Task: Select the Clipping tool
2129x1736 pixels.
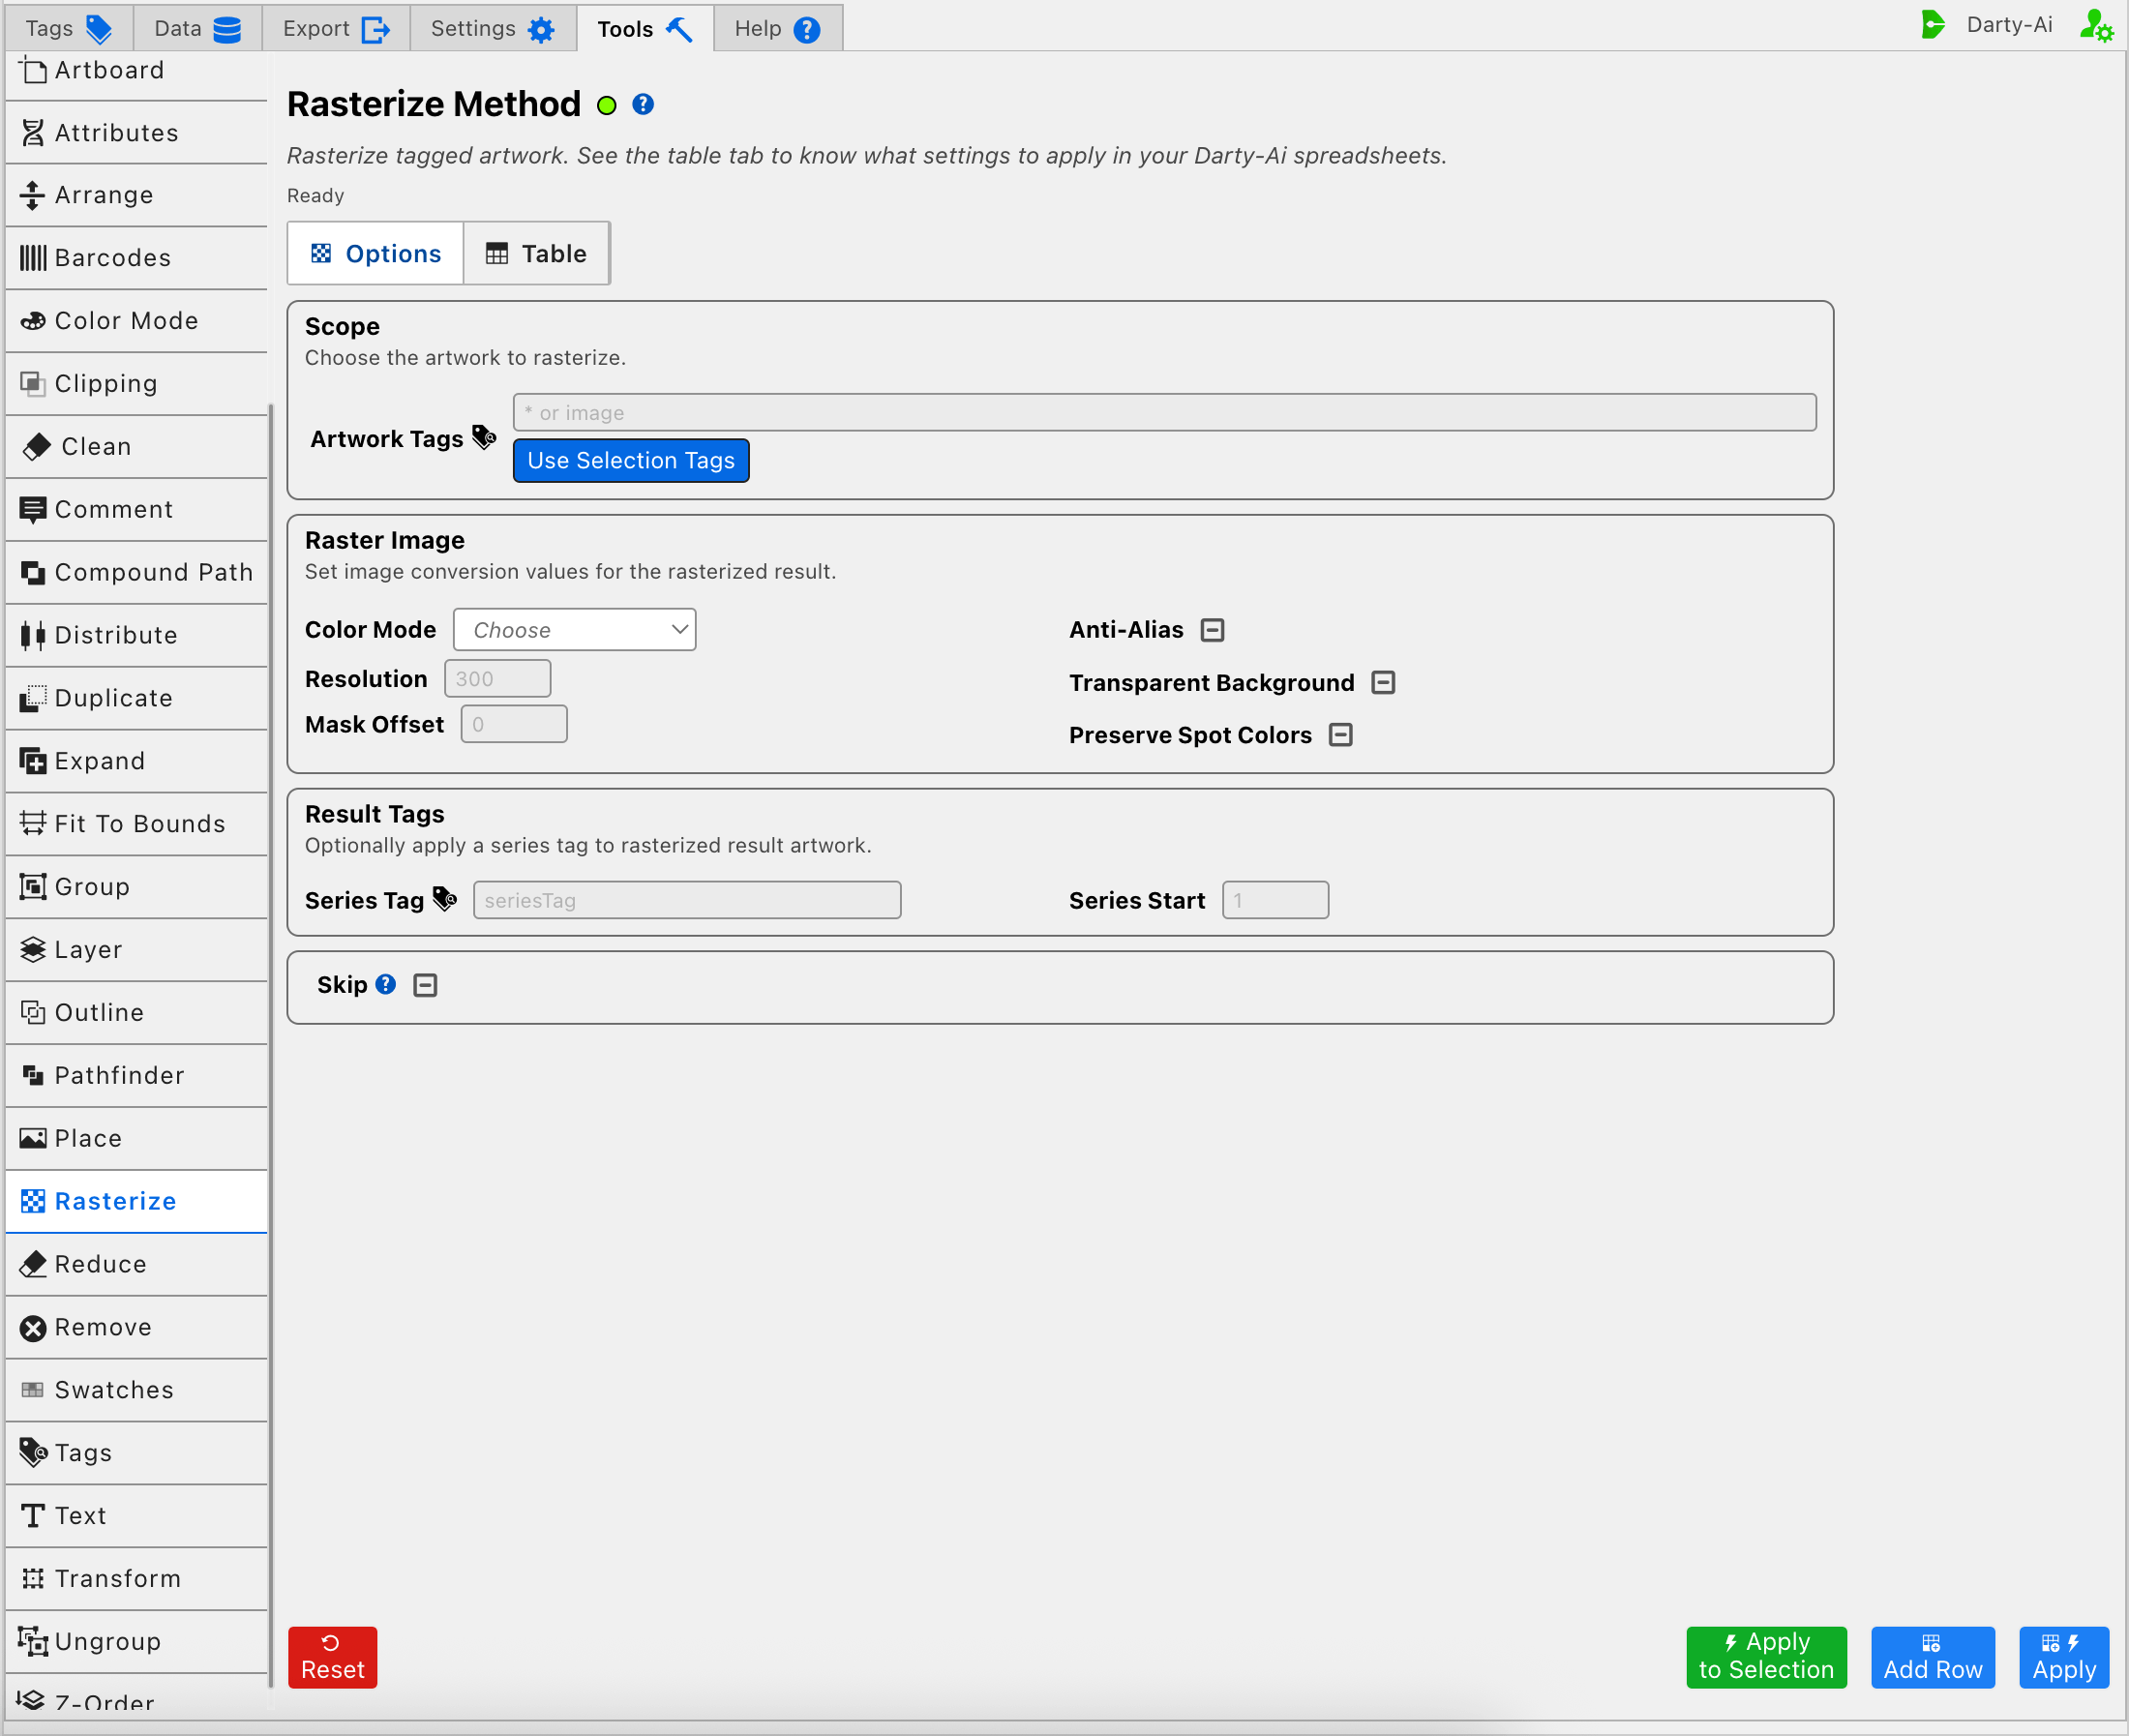Action: (136, 384)
